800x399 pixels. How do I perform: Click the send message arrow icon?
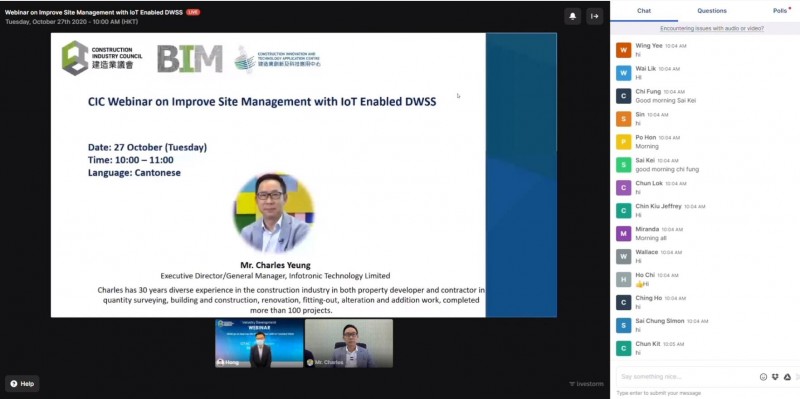coord(798,377)
